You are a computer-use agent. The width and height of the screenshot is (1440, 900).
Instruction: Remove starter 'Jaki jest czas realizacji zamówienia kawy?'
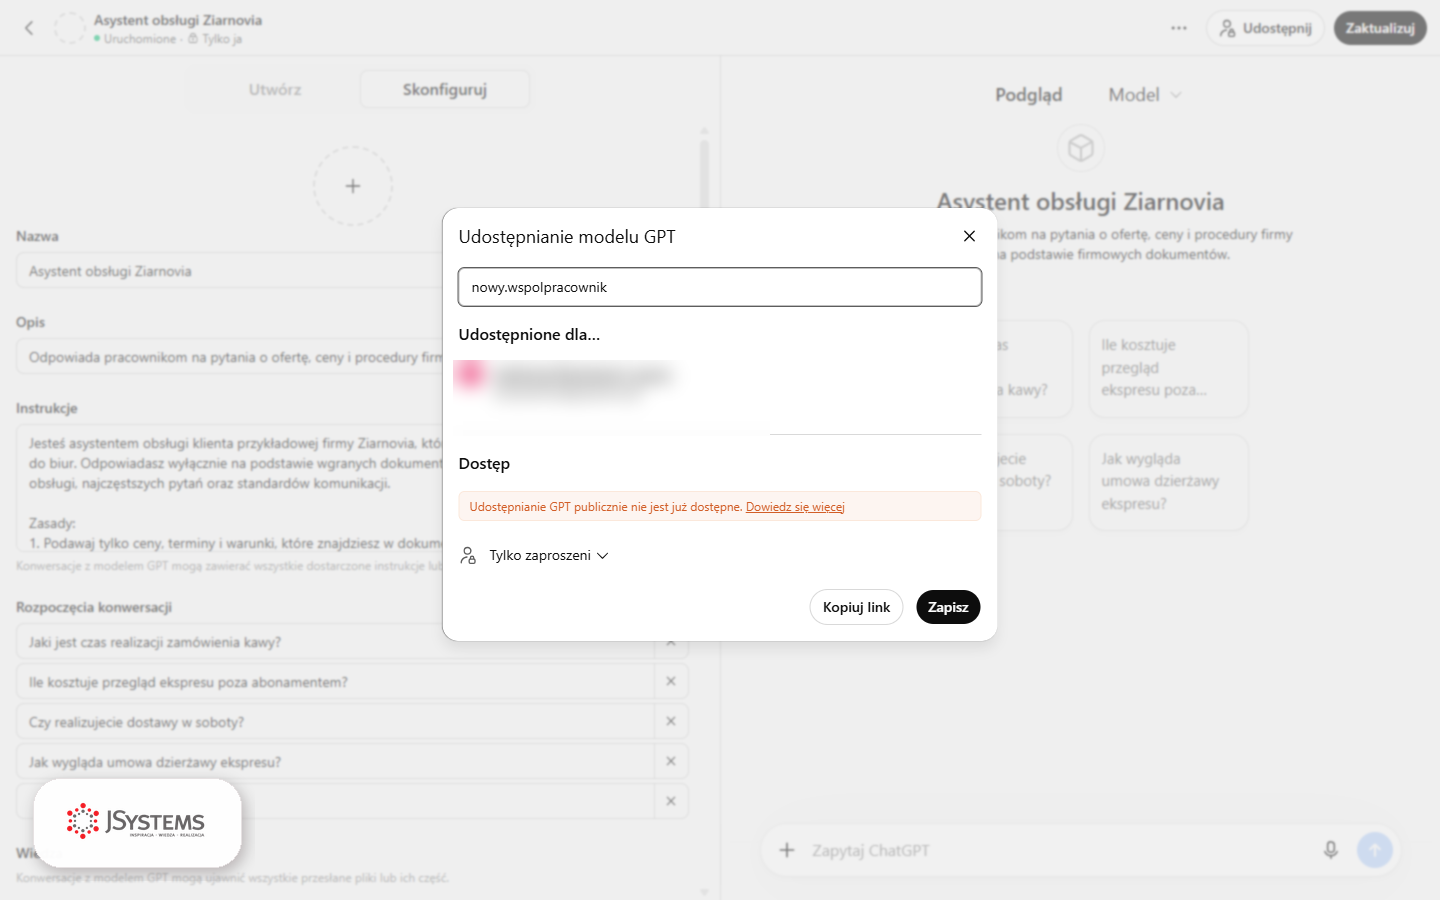[671, 642]
